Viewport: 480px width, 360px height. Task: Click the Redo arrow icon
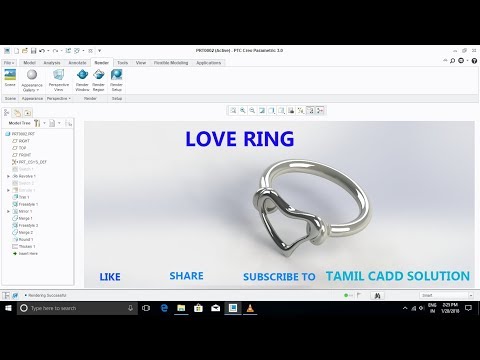point(55,51)
